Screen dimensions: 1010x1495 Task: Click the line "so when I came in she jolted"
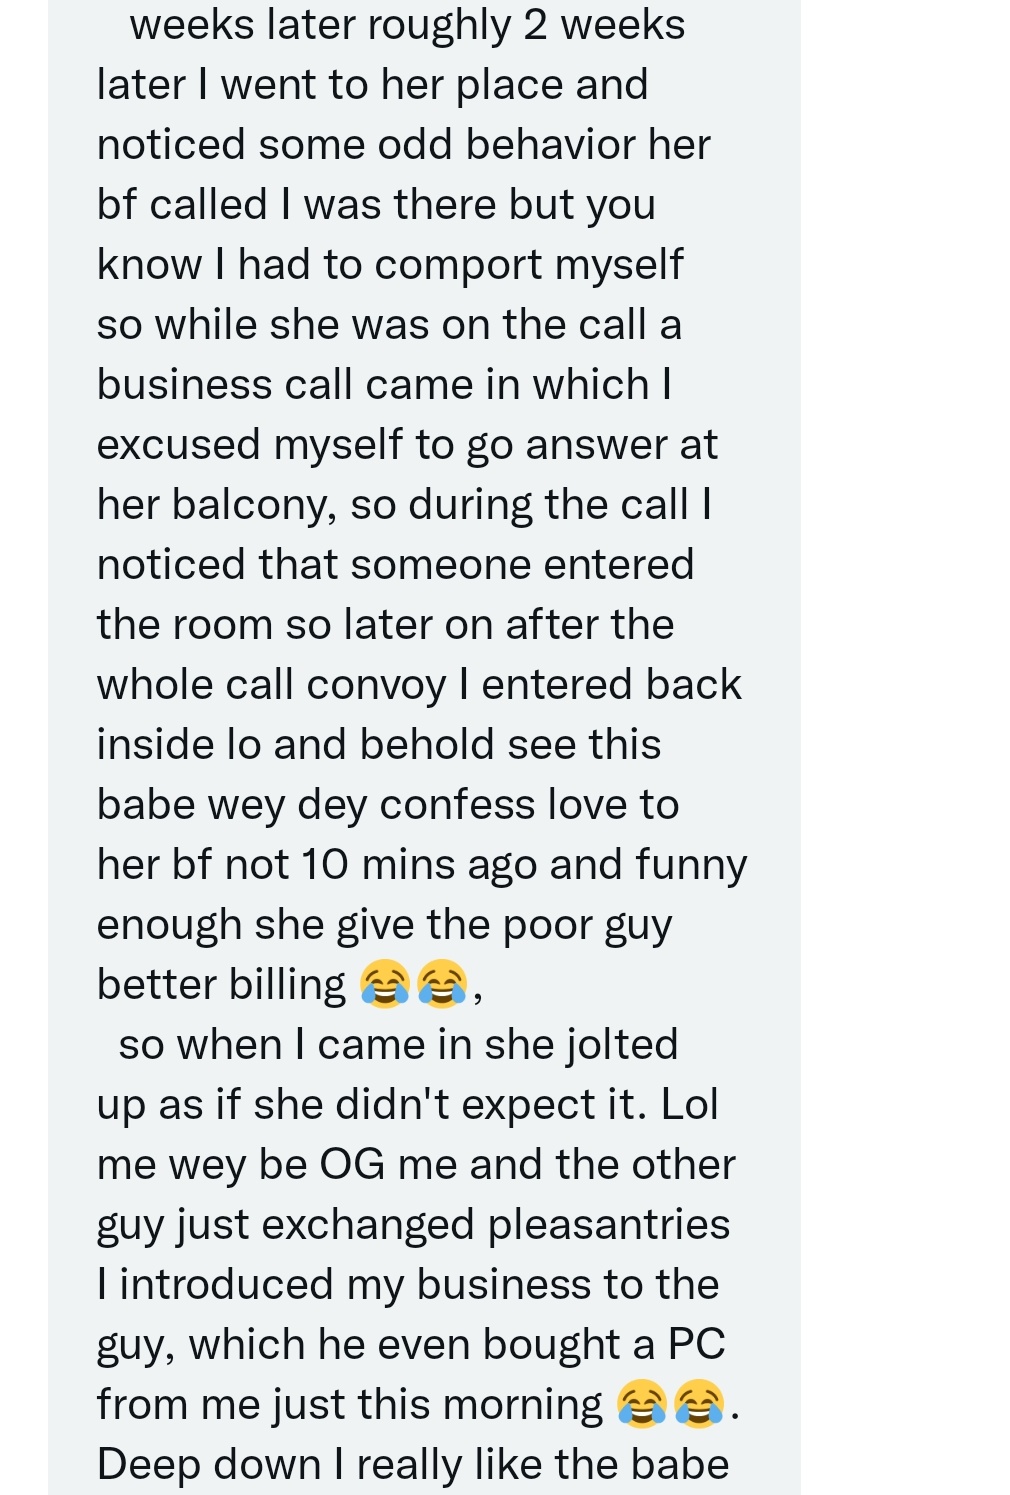click(x=399, y=1044)
